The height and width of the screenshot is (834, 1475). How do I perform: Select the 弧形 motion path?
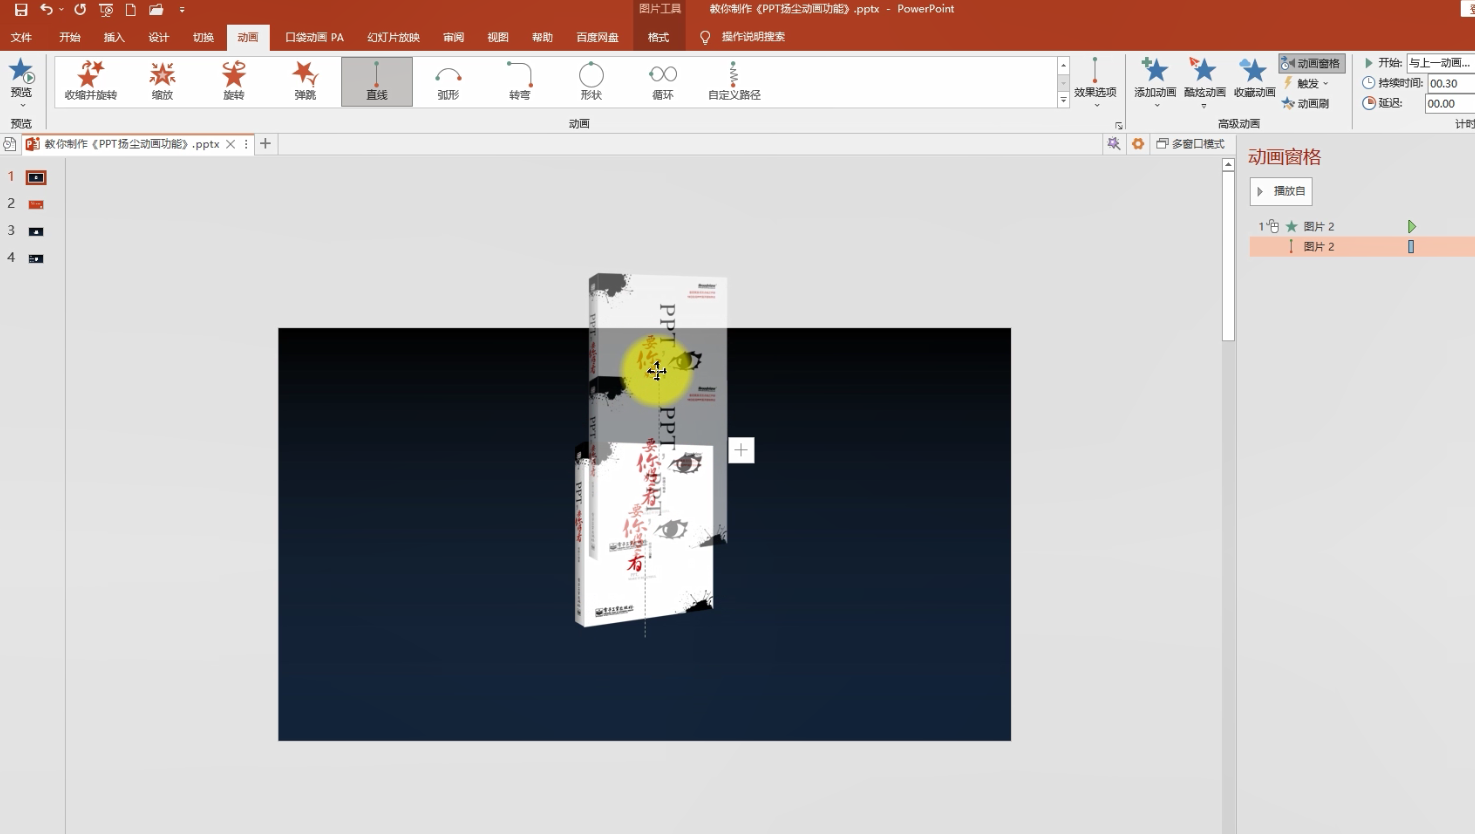(x=448, y=81)
